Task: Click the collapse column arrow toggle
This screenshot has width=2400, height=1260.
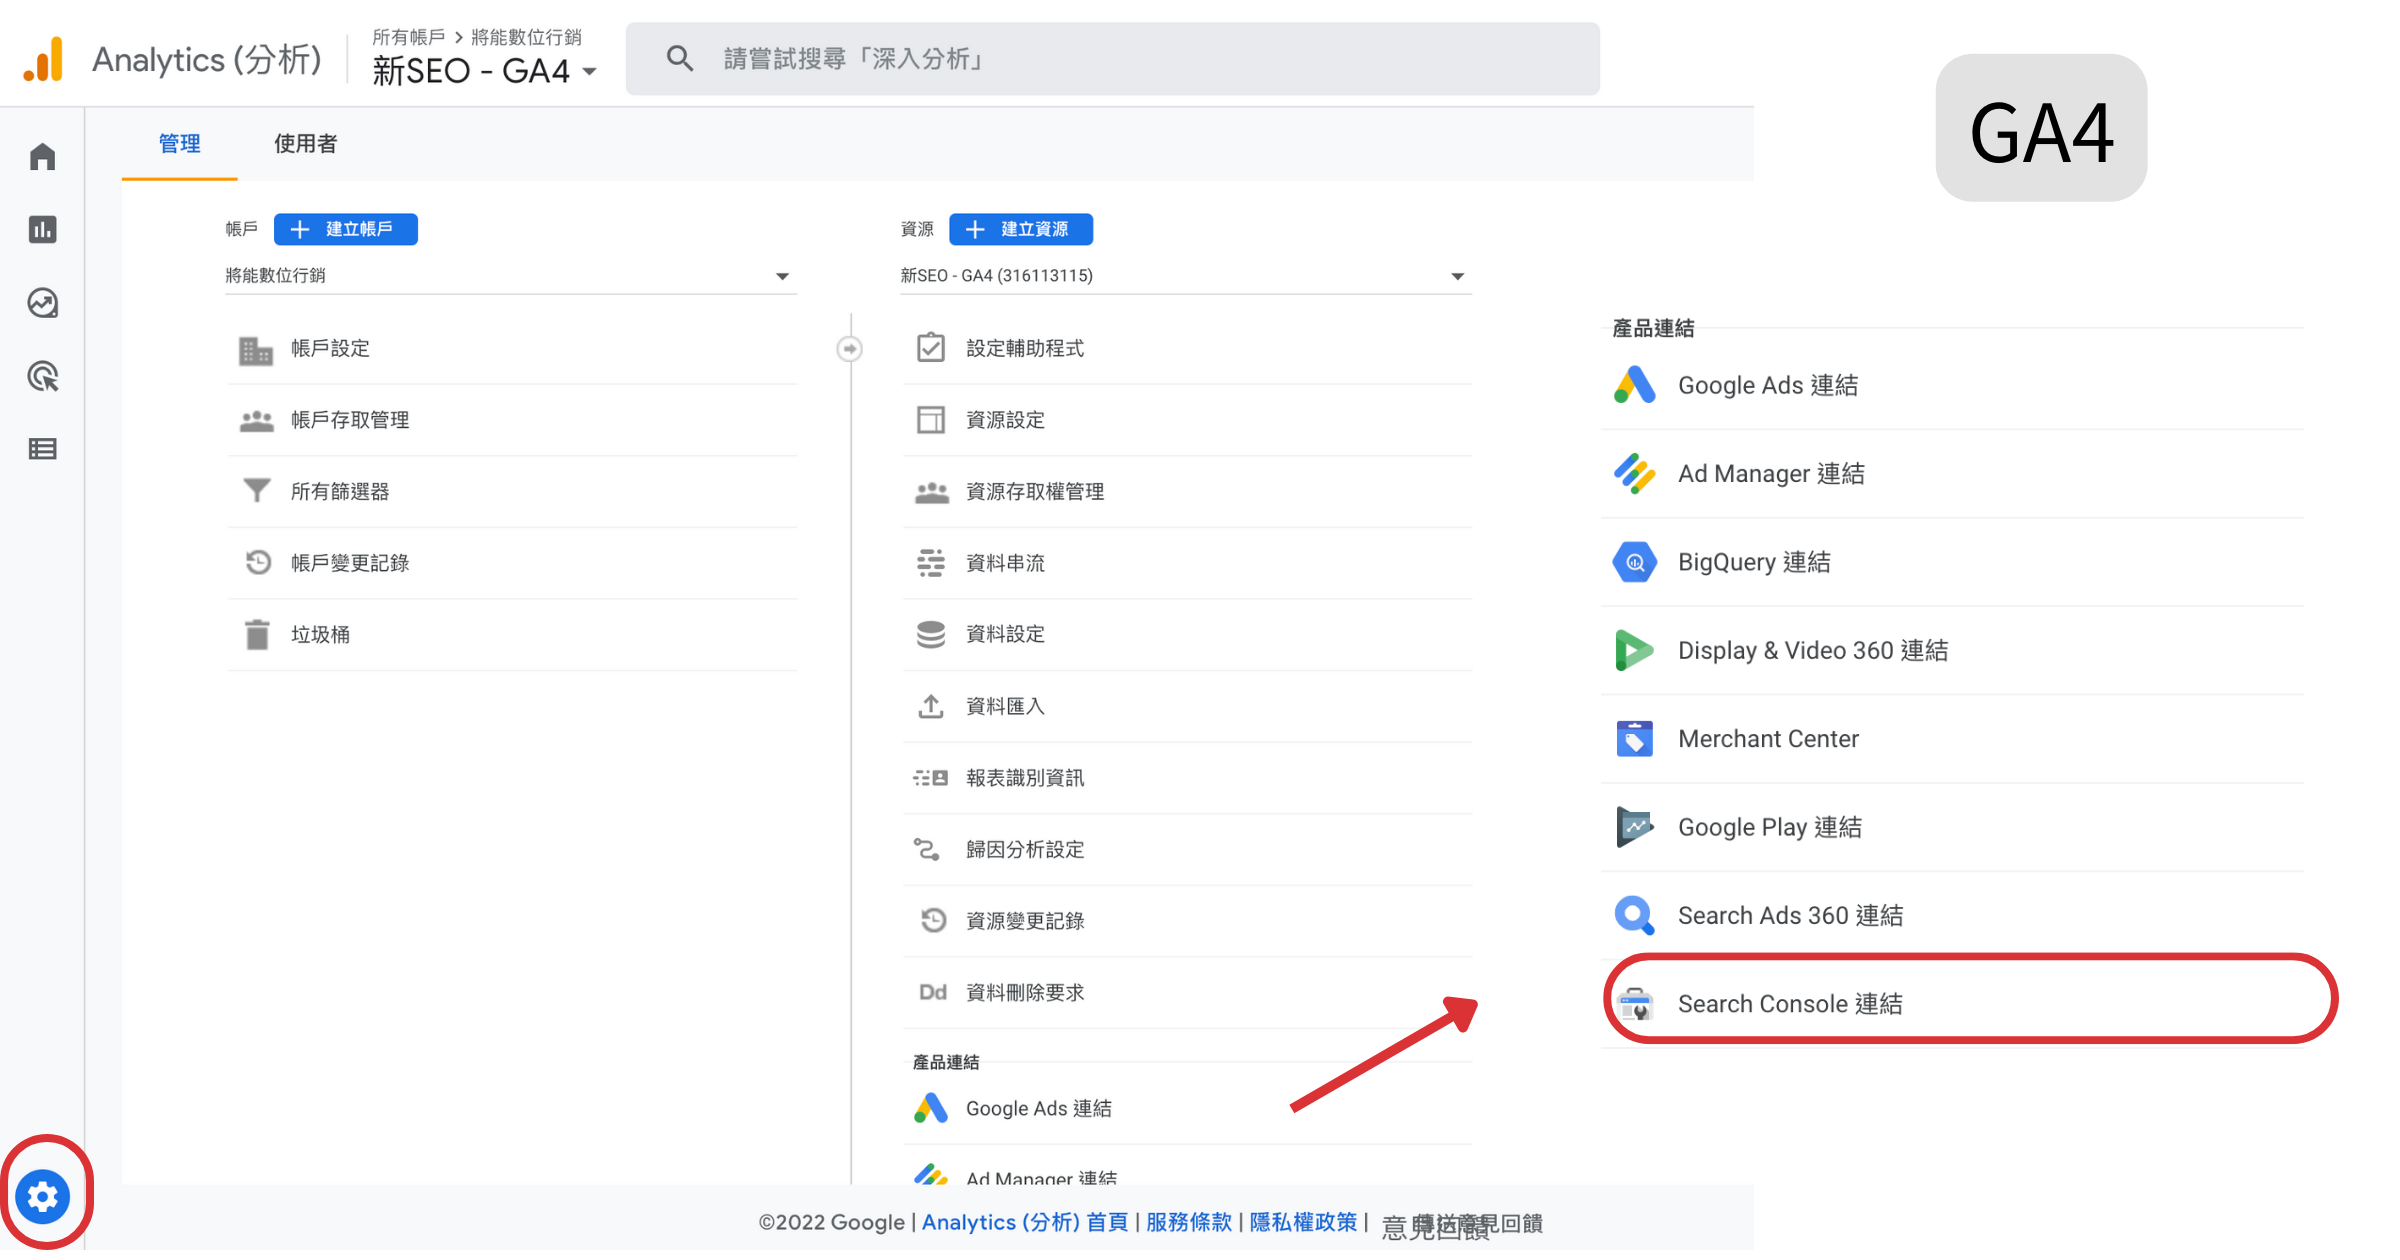Action: 849,349
